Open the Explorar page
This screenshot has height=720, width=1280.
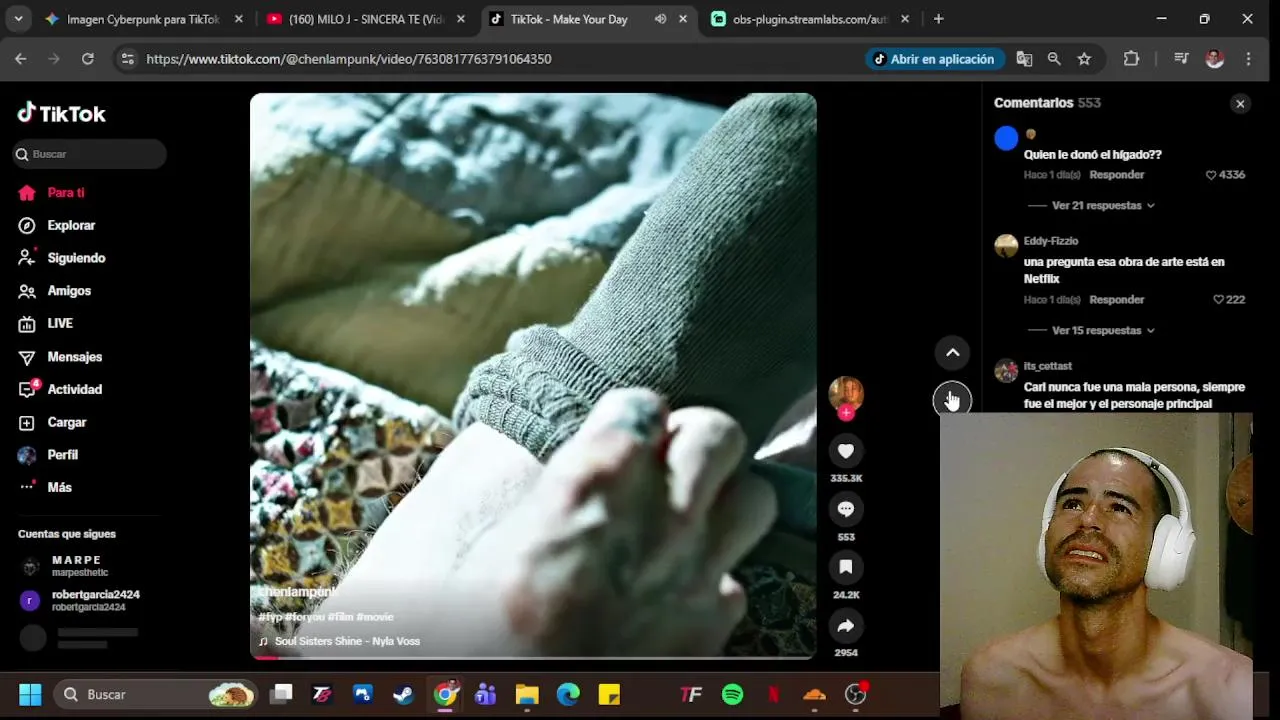click(x=57, y=226)
